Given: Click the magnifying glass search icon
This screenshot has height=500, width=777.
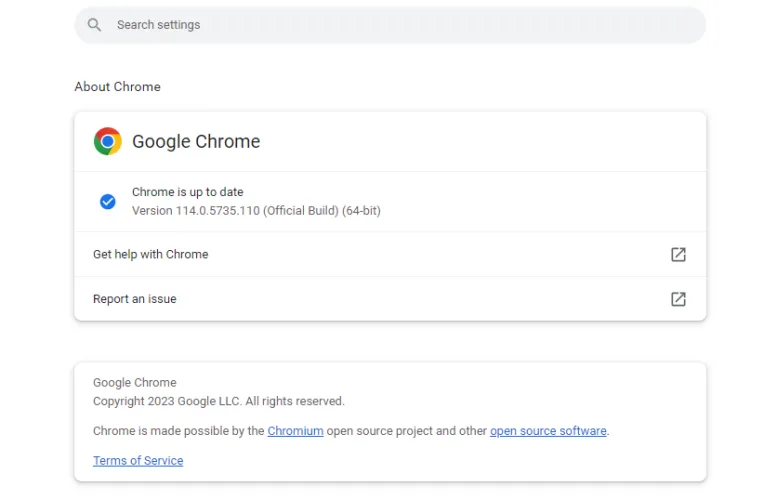Looking at the screenshot, I should tap(94, 25).
